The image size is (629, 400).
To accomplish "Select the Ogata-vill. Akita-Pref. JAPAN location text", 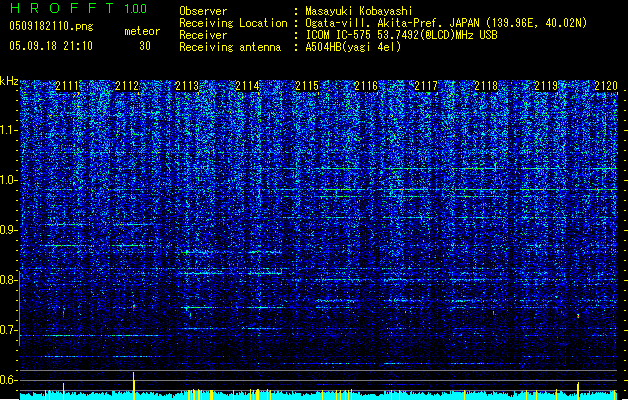I will [446, 23].
